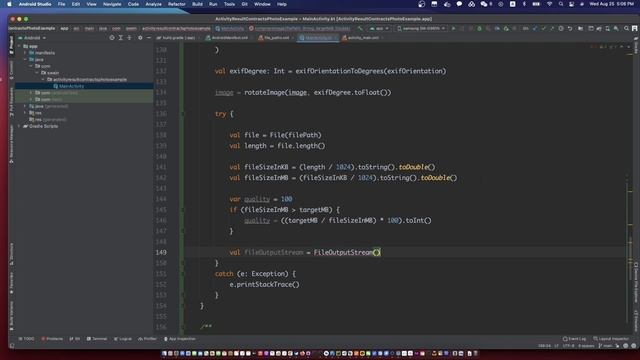Click the MainActivity breadcrumb in navigation bar
The height and width of the screenshot is (360, 640).
point(230,29)
